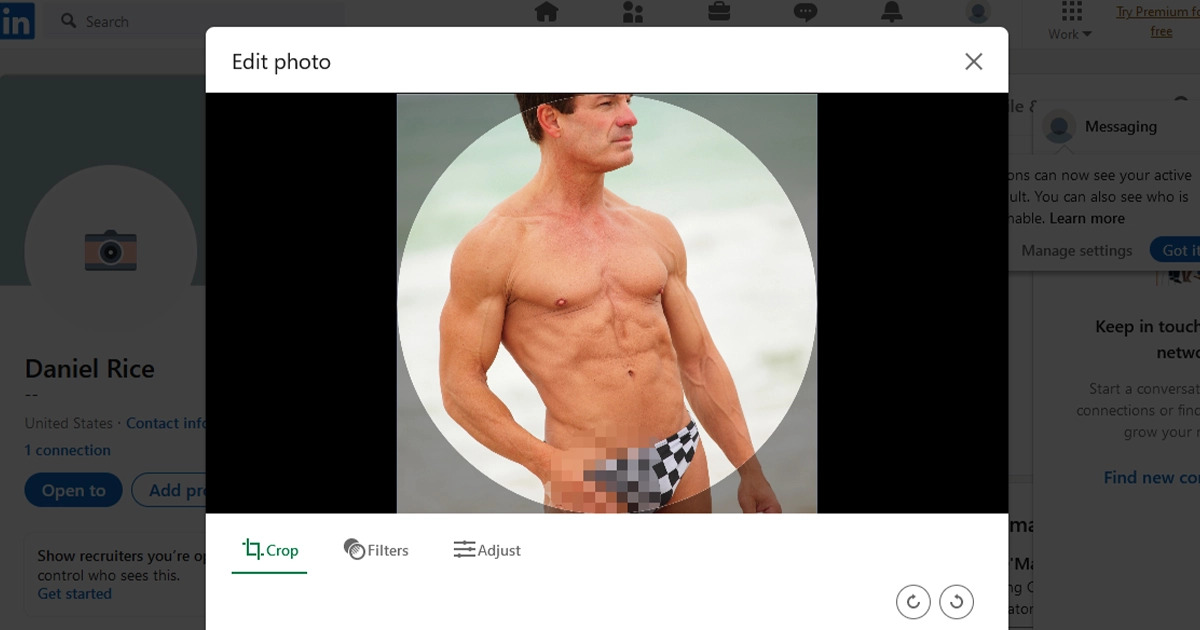Open LinkedIn Home feed
1200x630 pixels.
(x=546, y=14)
